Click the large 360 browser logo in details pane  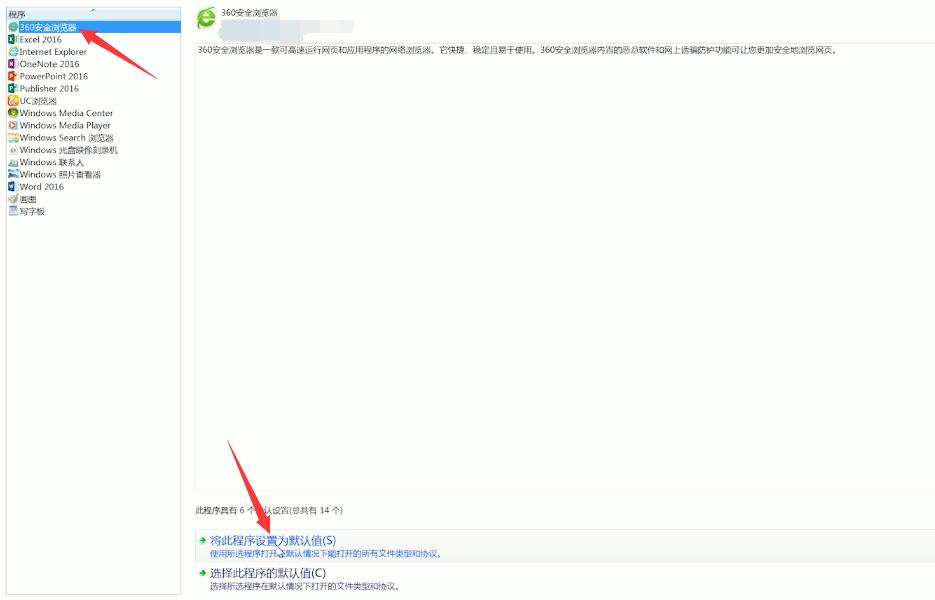[206, 18]
